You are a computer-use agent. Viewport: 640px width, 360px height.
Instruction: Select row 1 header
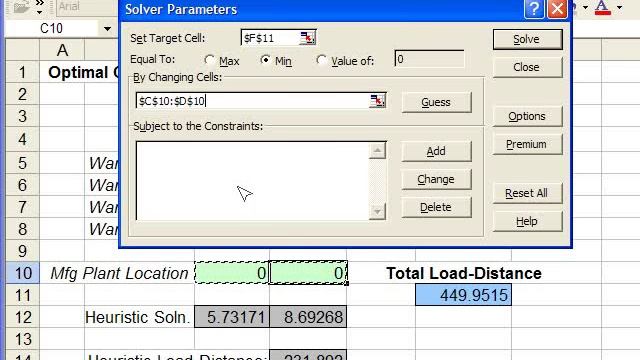(22, 72)
